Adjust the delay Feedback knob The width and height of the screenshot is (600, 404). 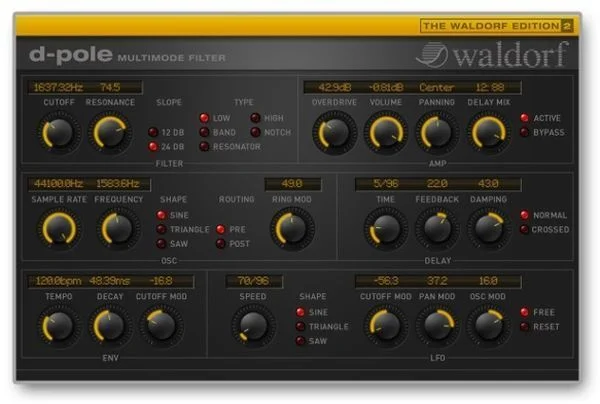pos(437,229)
